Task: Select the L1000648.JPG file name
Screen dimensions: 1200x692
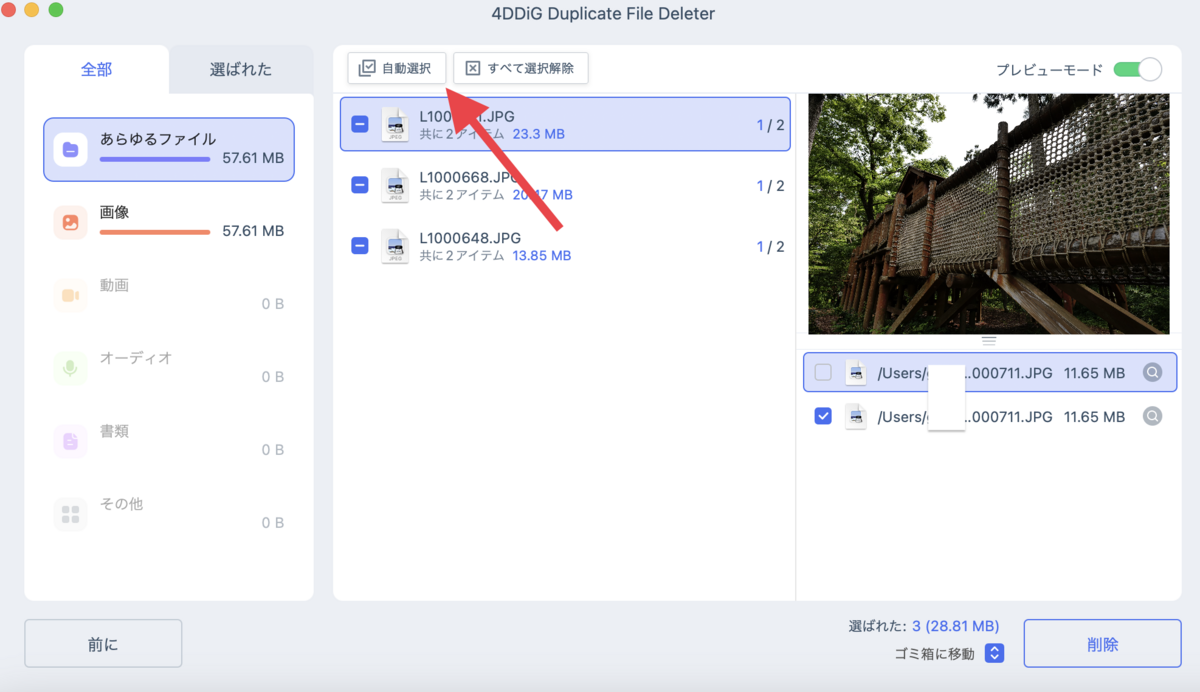Action: [470, 237]
